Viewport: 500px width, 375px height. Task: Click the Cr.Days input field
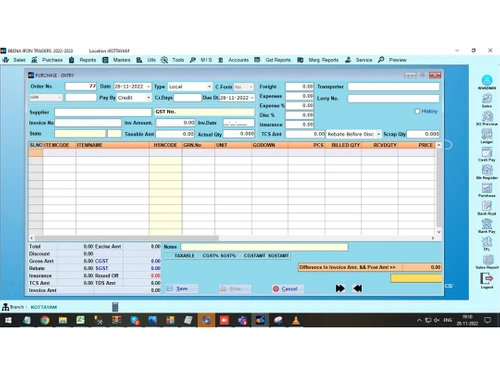[188, 98]
